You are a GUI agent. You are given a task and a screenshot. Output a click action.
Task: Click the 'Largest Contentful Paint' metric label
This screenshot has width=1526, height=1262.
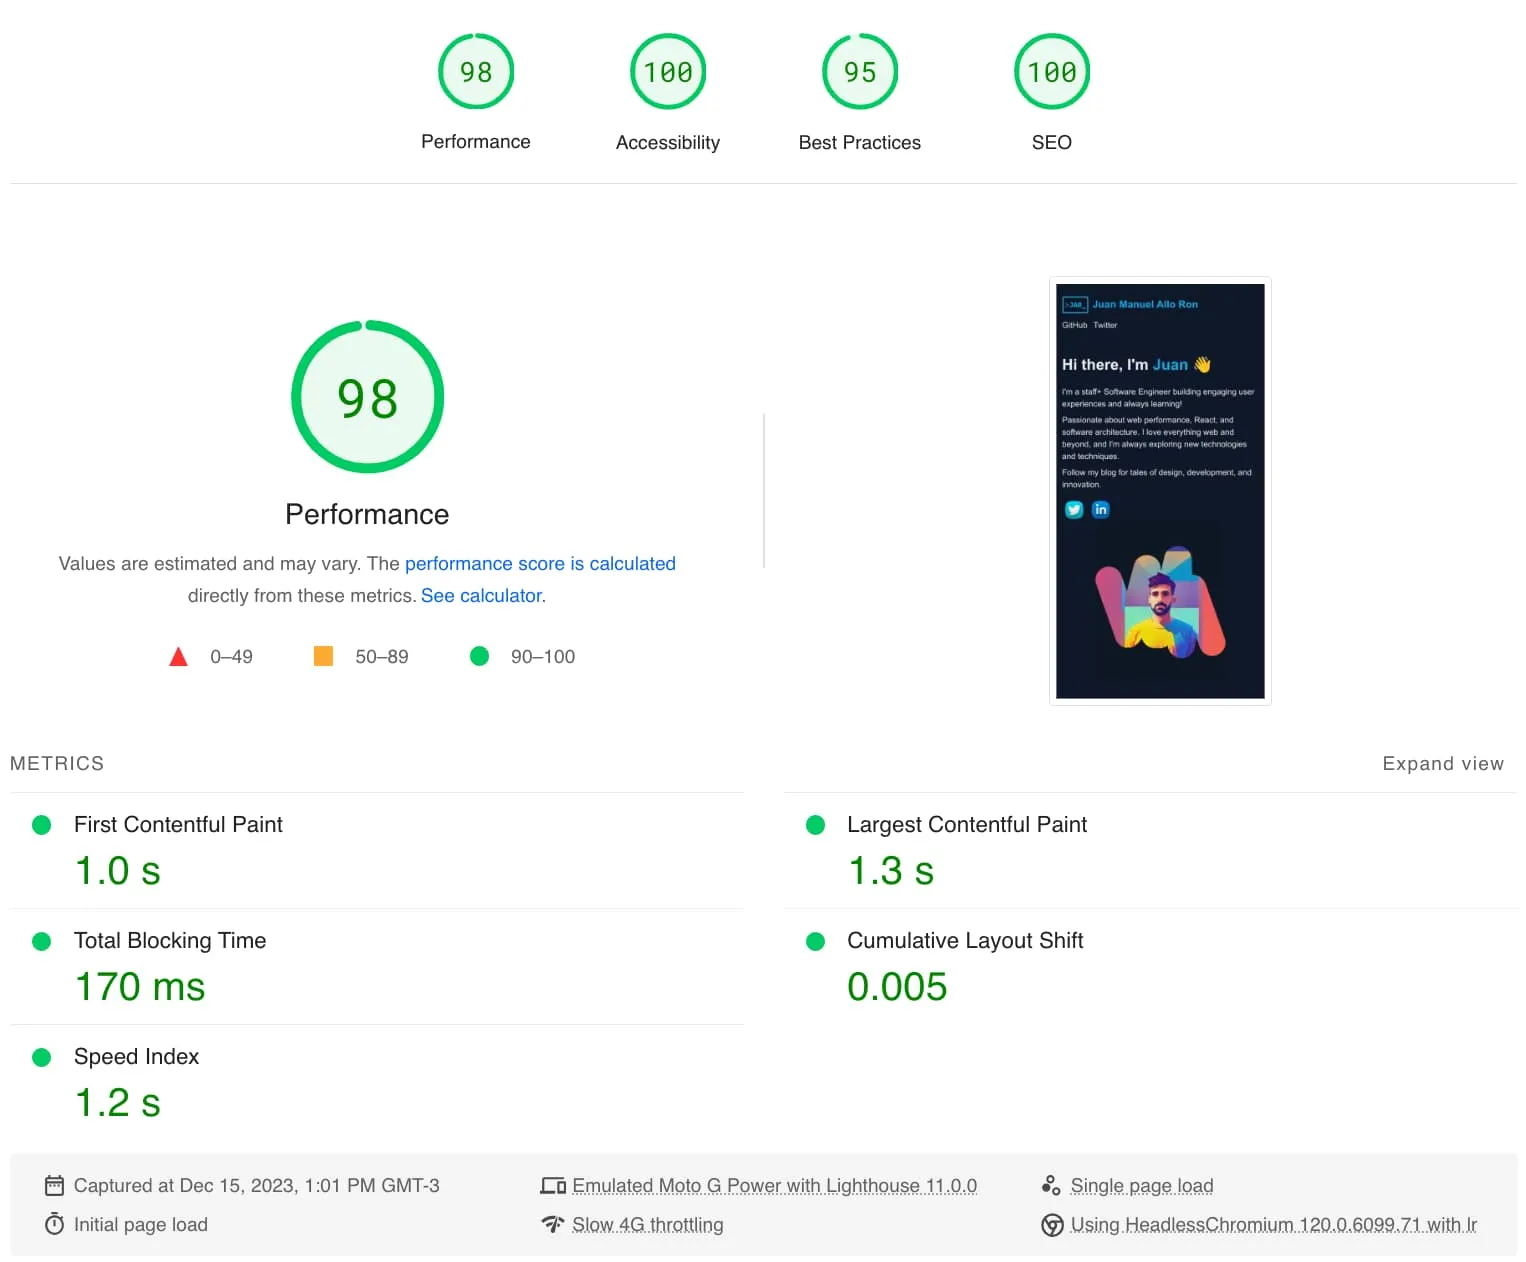[967, 825]
